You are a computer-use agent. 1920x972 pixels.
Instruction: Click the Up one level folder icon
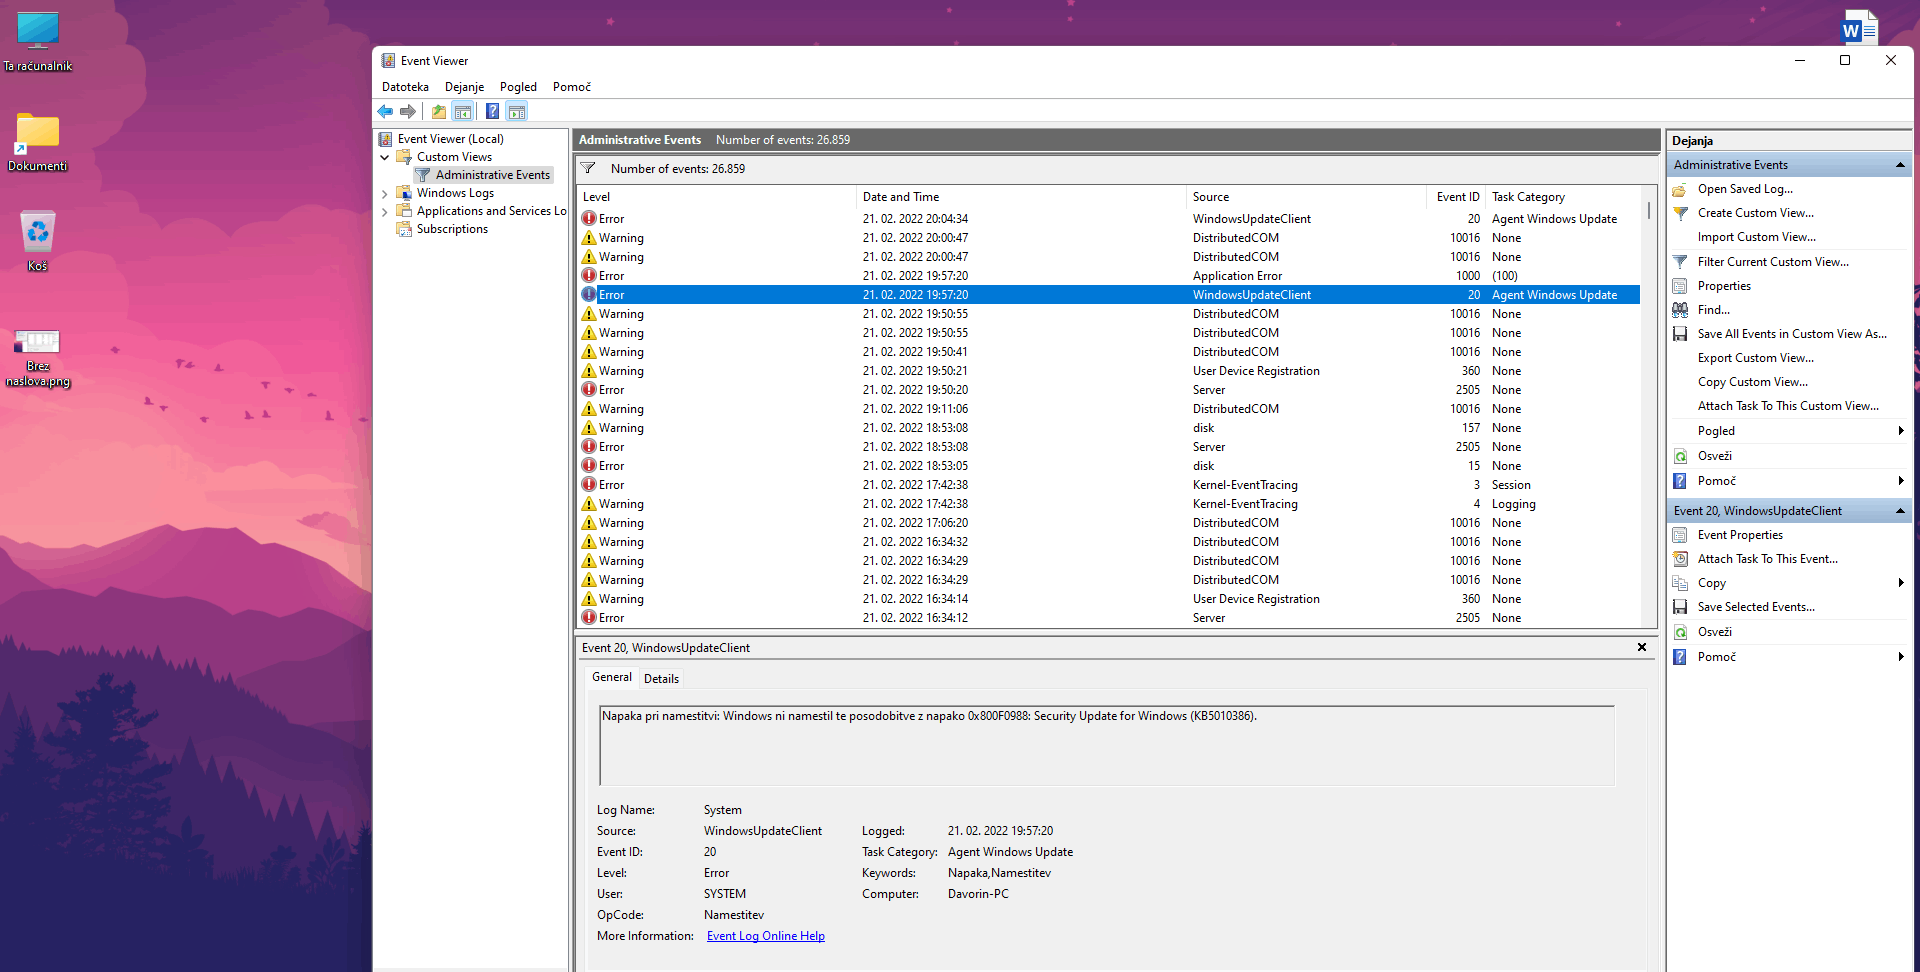pos(439,111)
